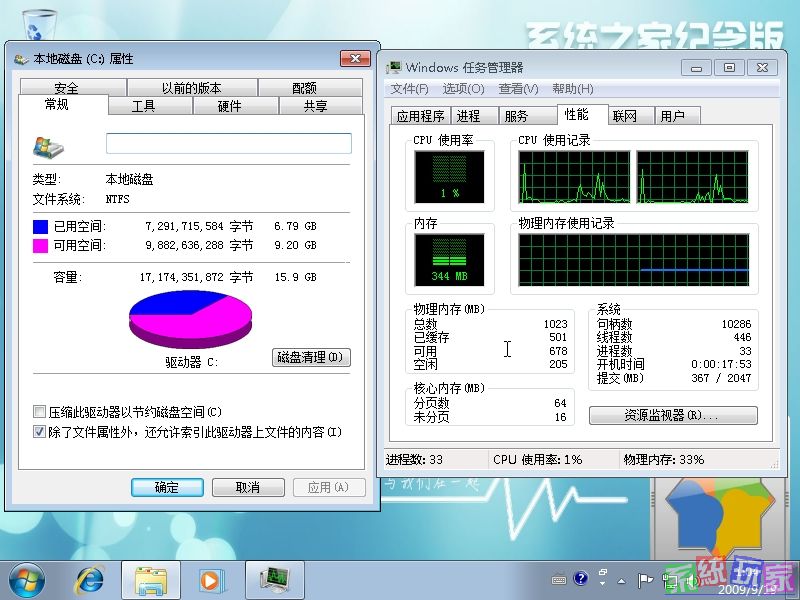Switch to the 进程 tab
Screen dimensions: 800x600
[473, 116]
